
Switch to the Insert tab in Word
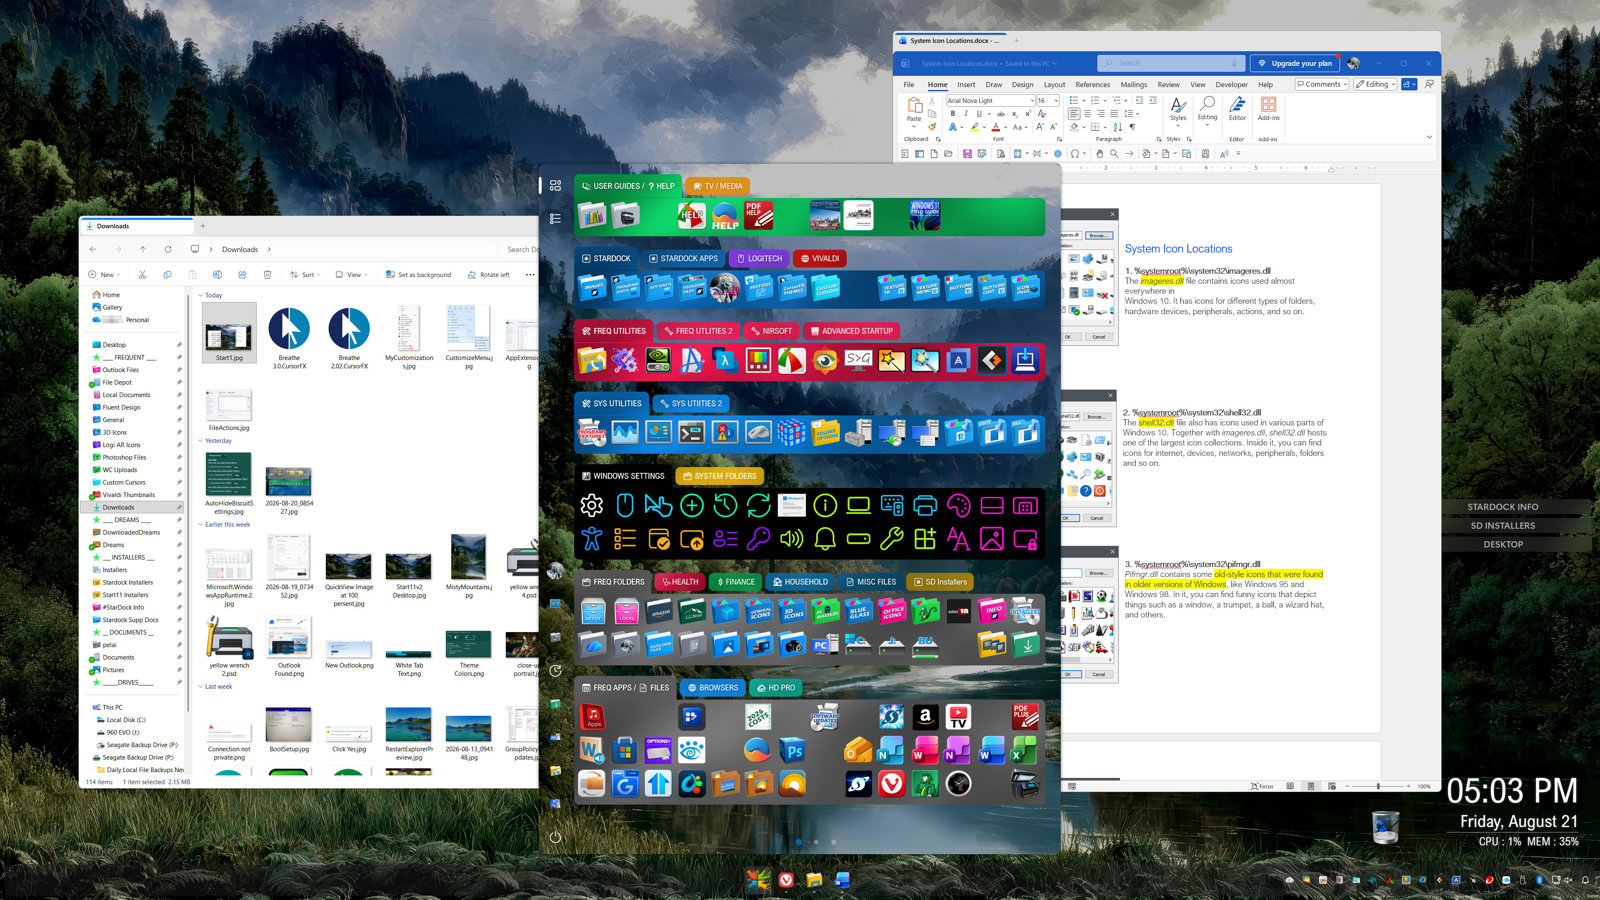click(966, 85)
